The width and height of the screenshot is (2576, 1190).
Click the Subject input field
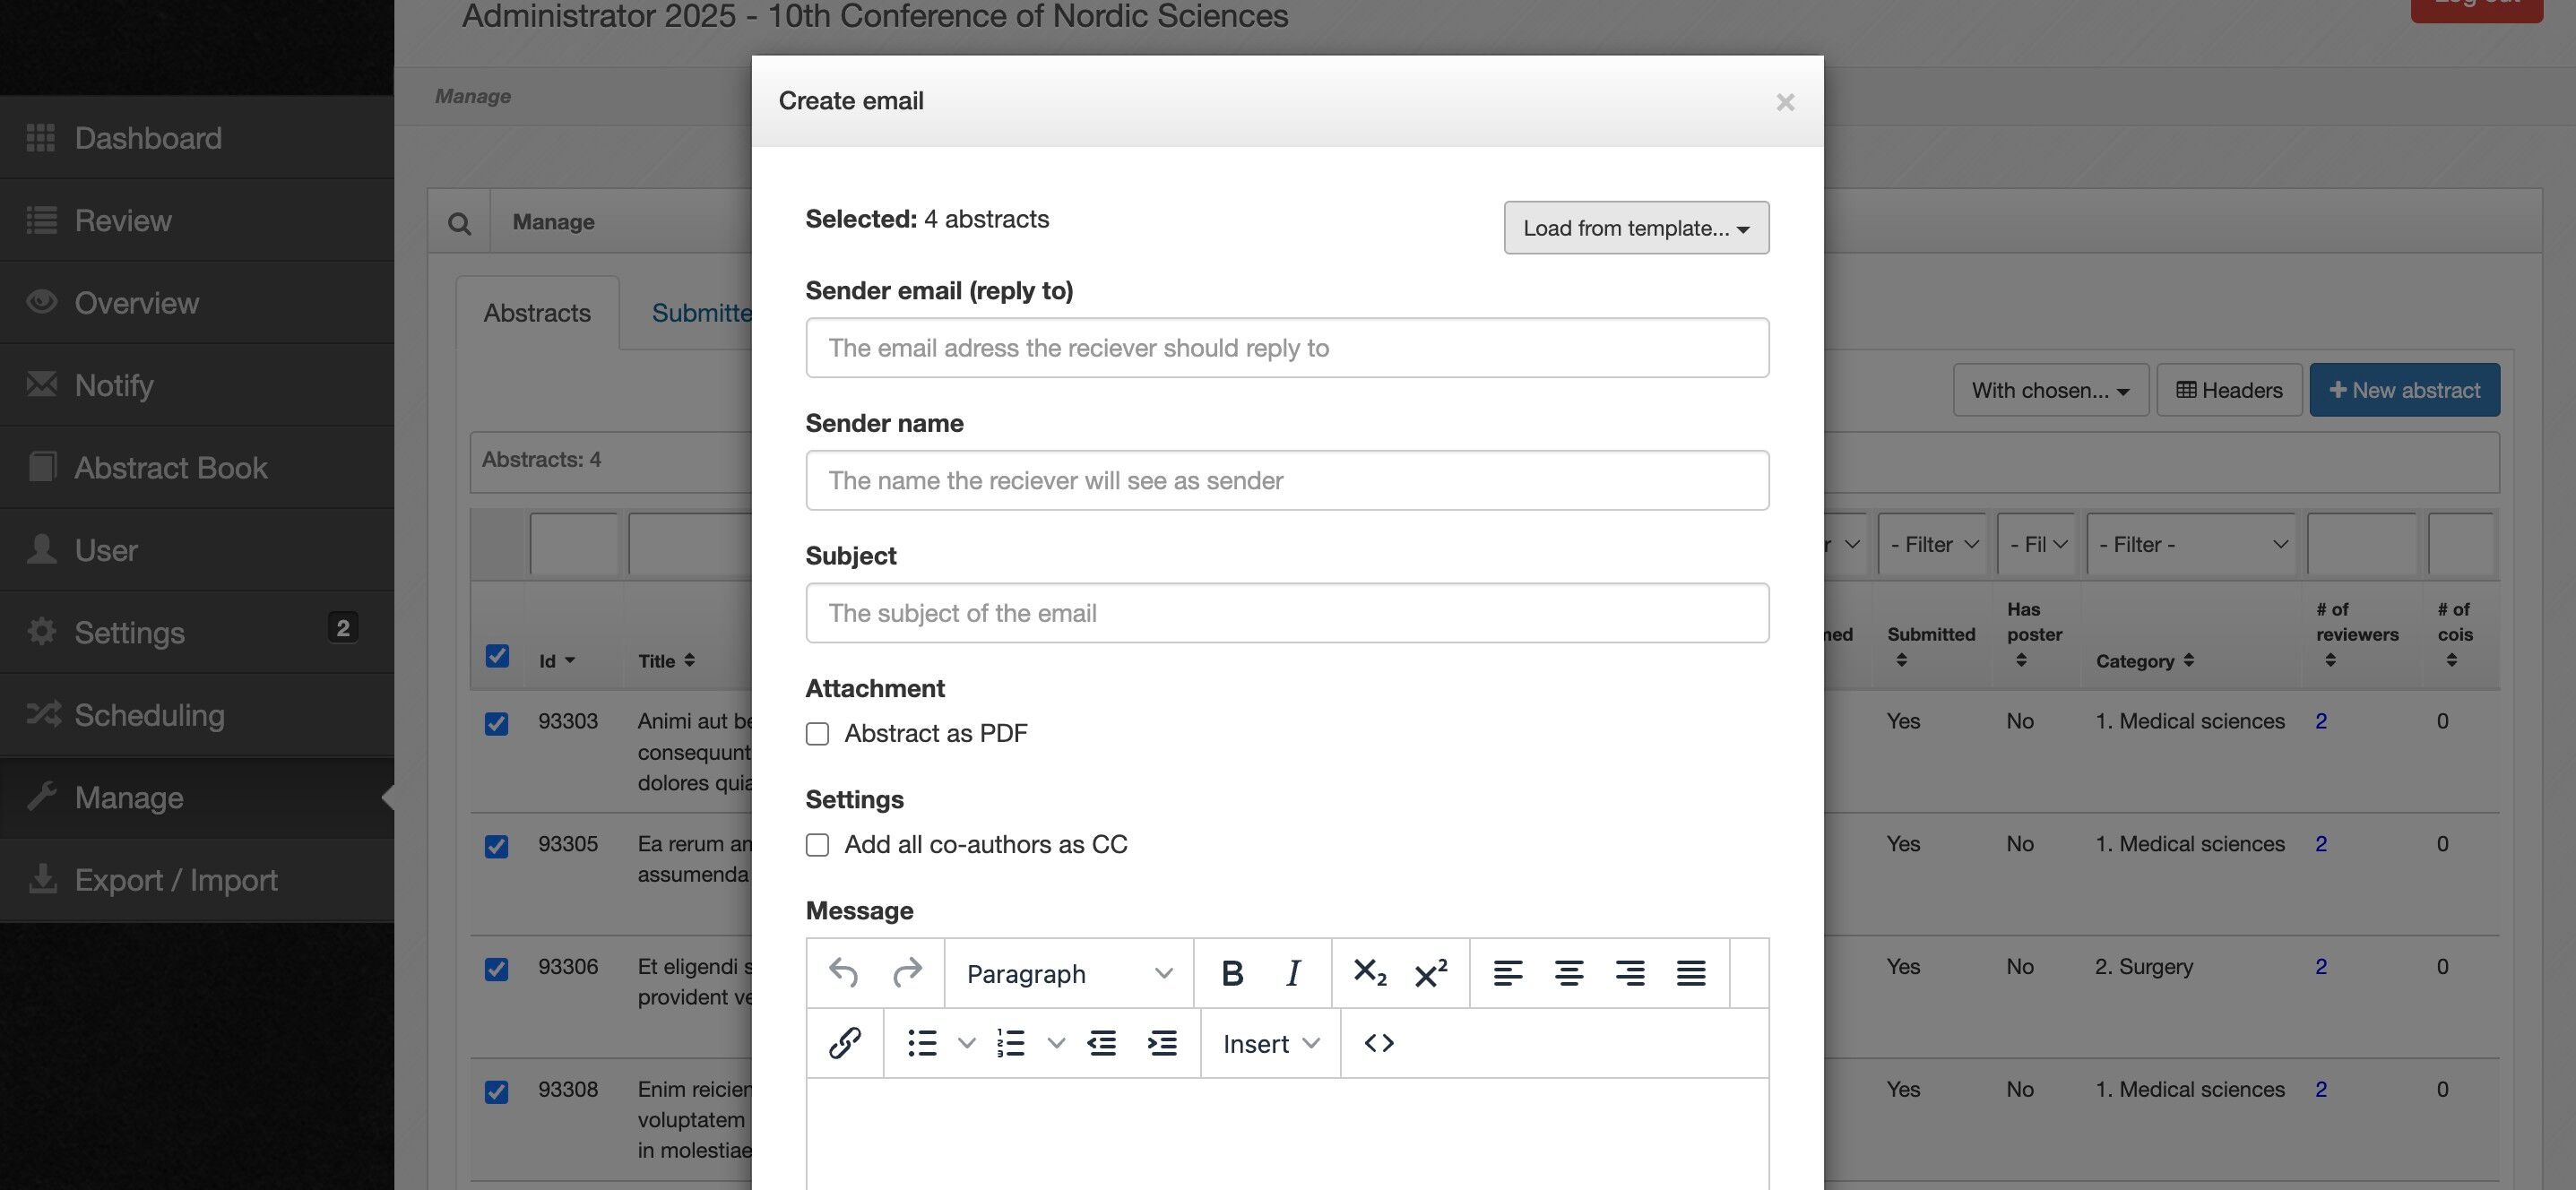coord(1287,613)
